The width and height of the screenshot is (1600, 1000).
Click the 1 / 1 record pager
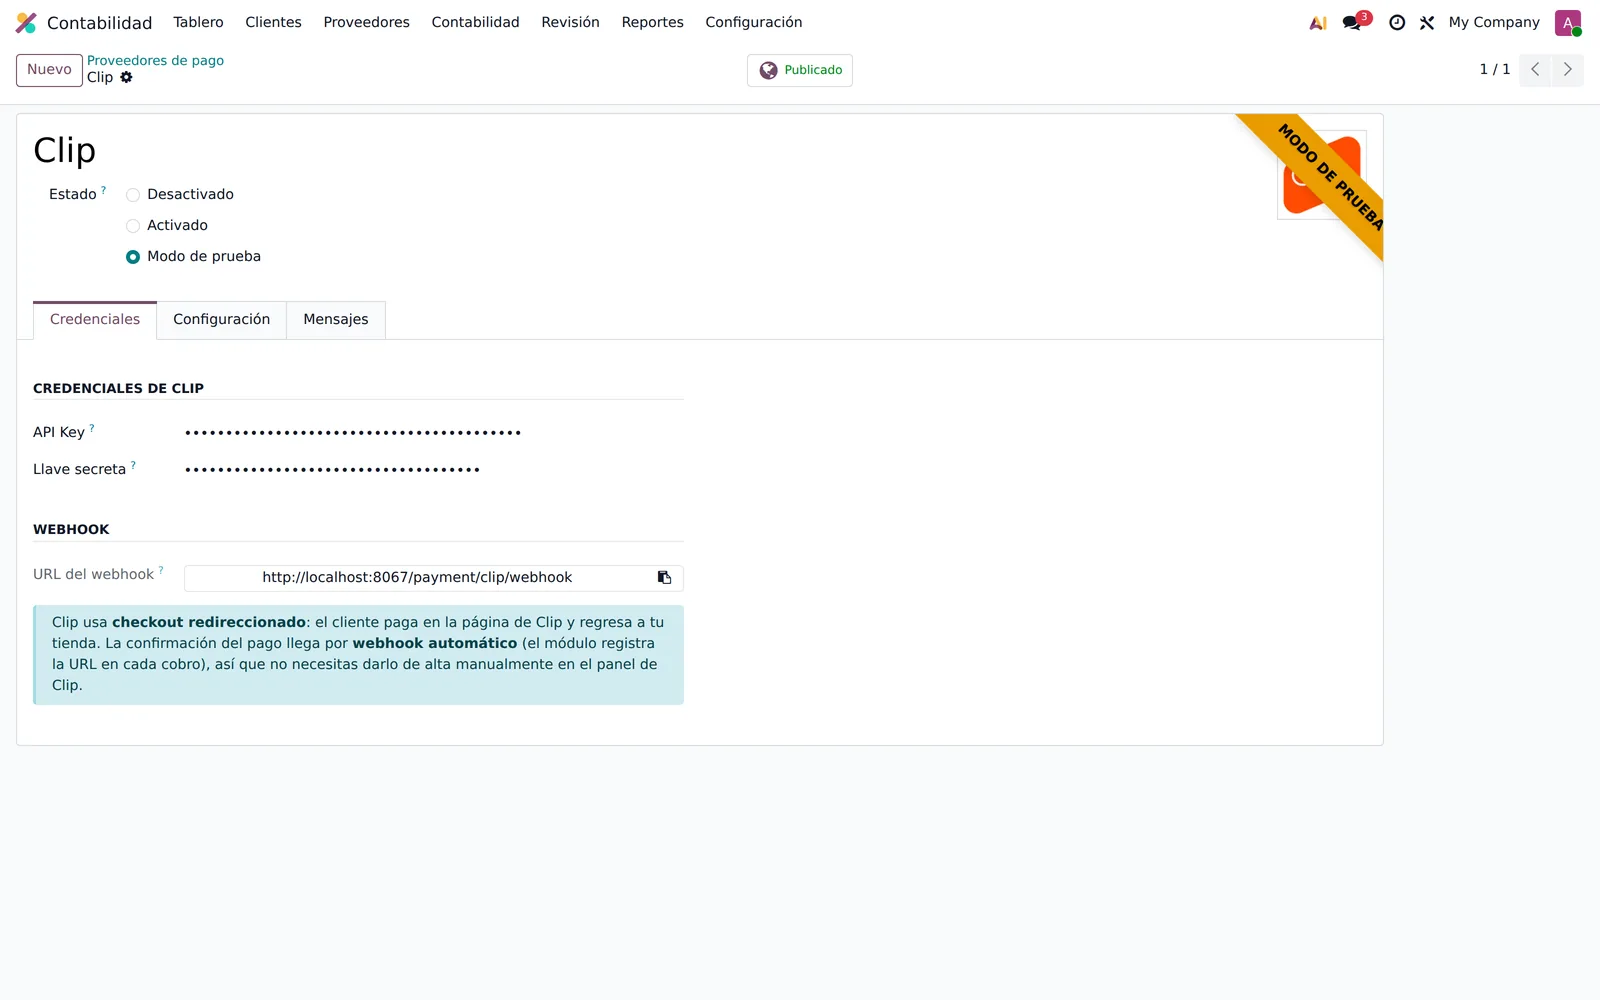[x=1495, y=70]
